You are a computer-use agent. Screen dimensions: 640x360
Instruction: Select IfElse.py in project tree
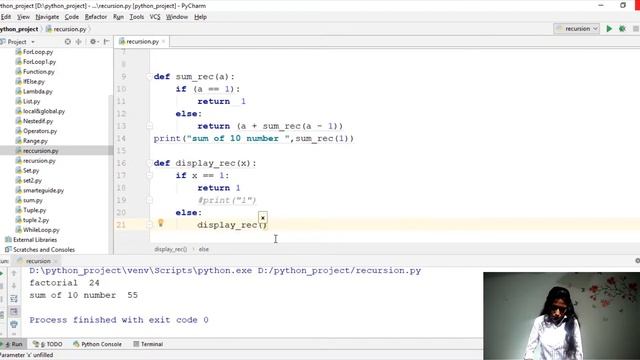click(30, 82)
